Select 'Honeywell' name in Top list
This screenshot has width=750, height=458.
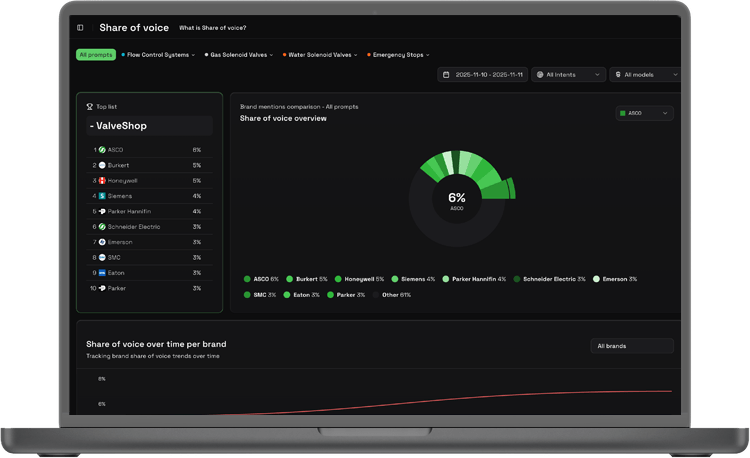coord(122,181)
